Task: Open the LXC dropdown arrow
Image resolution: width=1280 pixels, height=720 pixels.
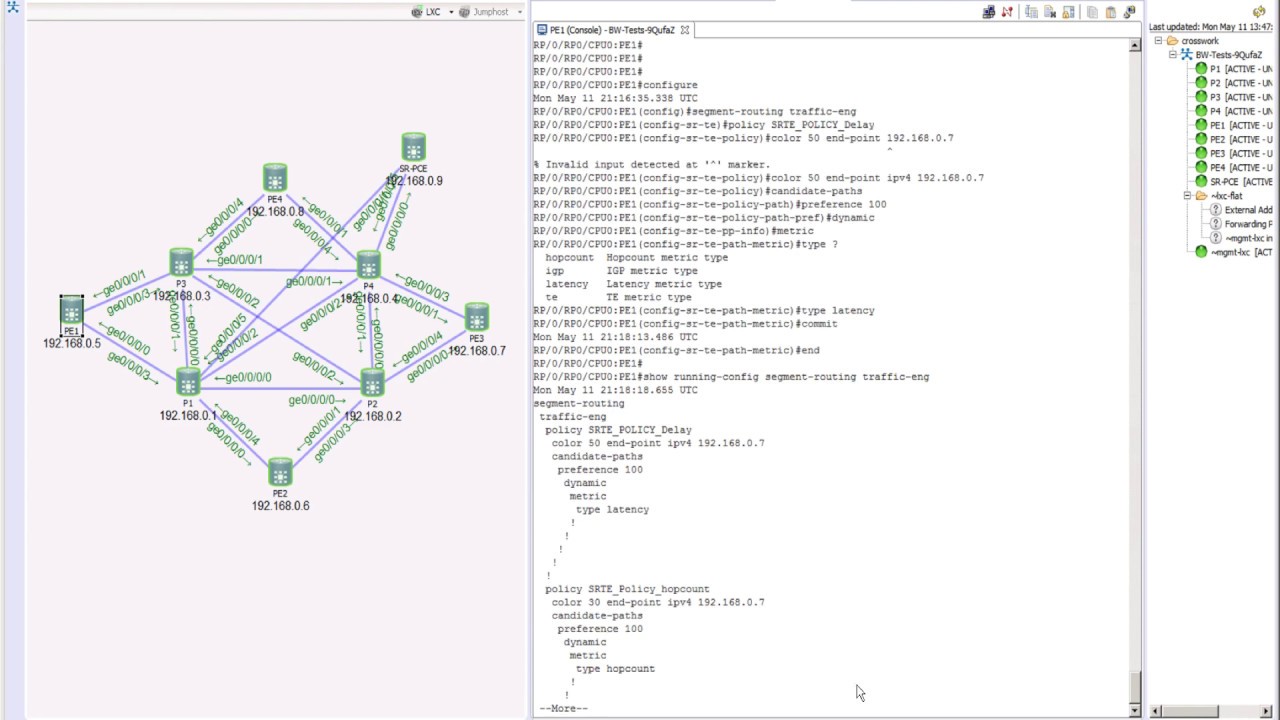Action: 451,12
